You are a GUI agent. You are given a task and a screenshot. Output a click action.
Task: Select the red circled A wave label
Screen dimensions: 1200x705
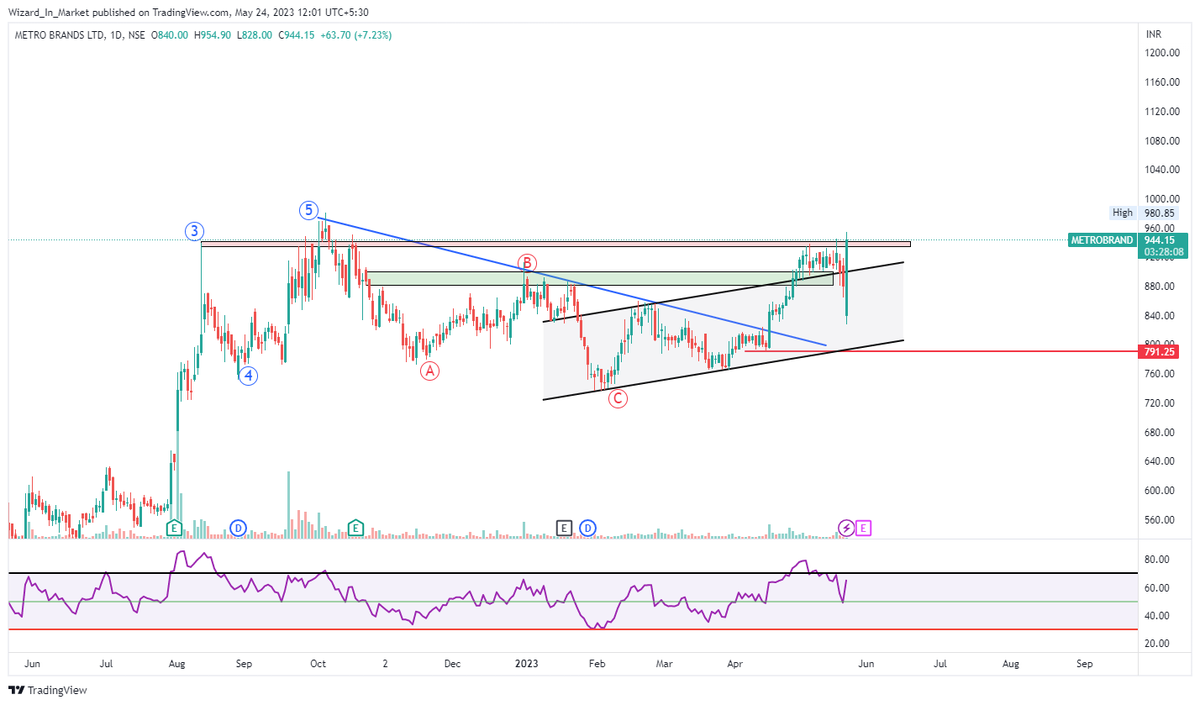[429, 371]
